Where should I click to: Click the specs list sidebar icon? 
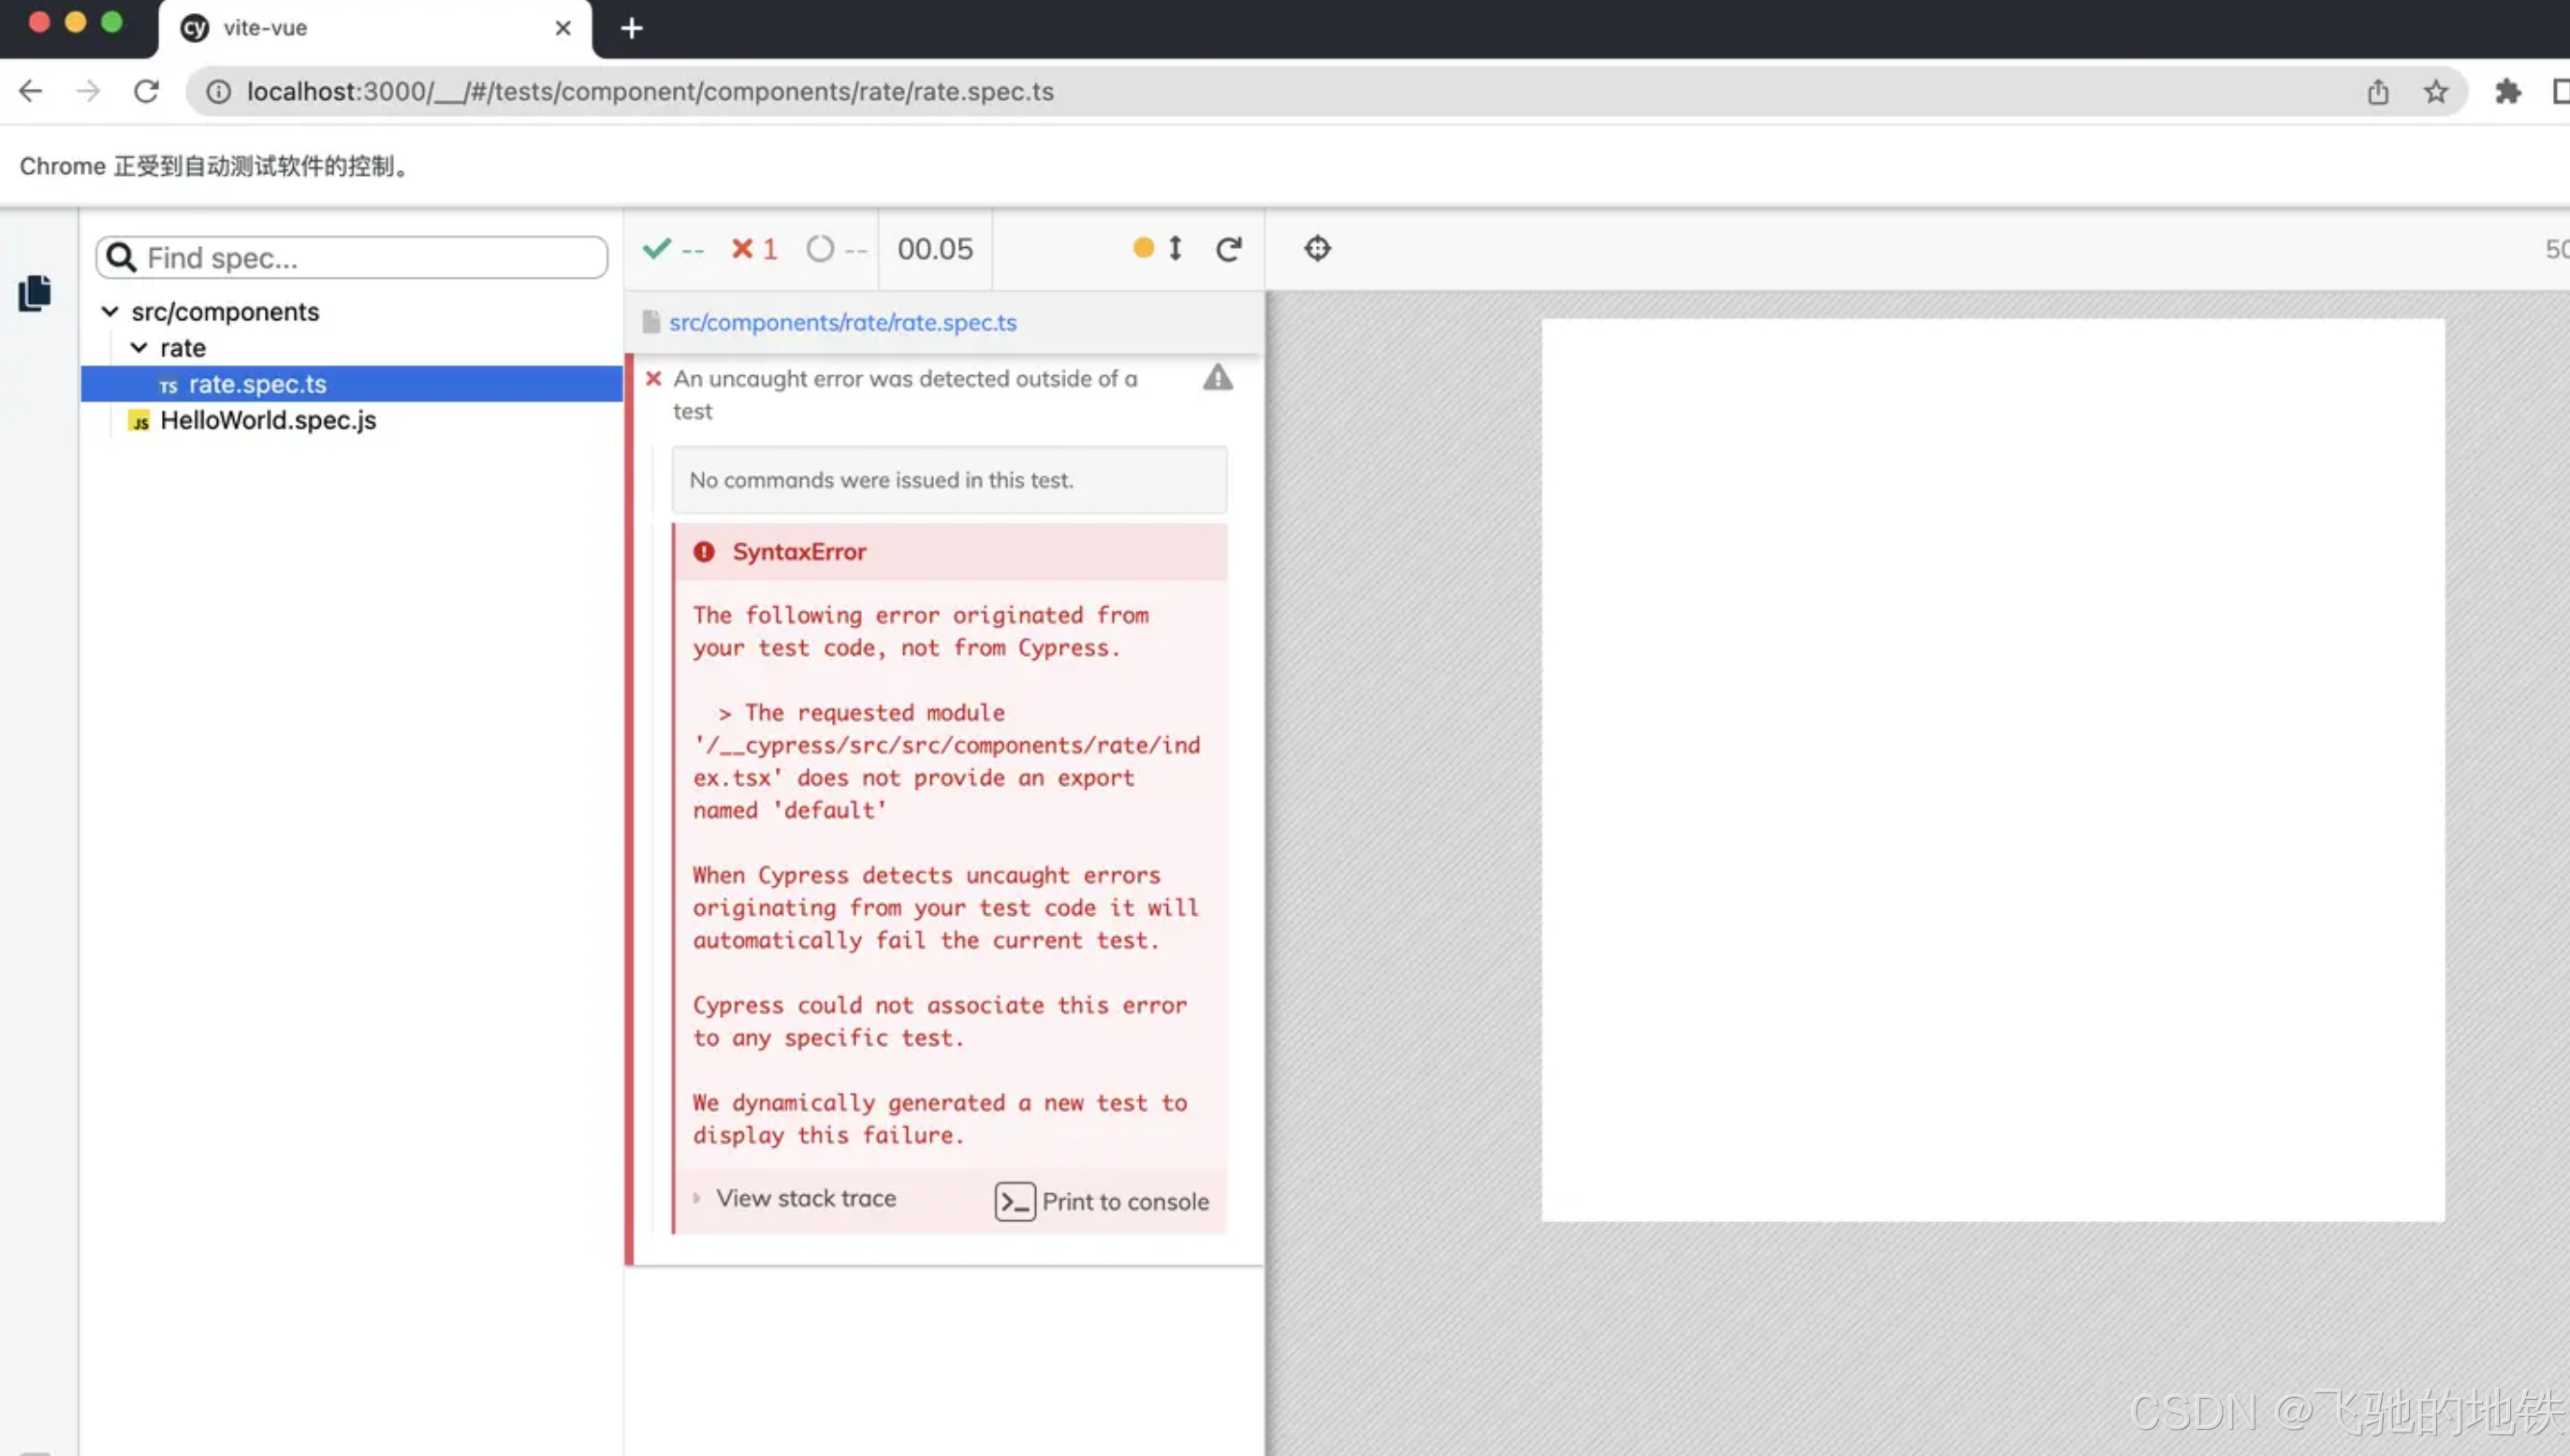[x=35, y=293]
